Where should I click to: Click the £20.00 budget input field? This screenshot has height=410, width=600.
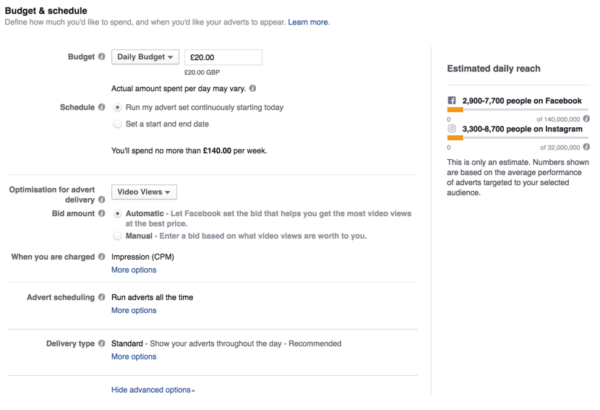click(223, 57)
